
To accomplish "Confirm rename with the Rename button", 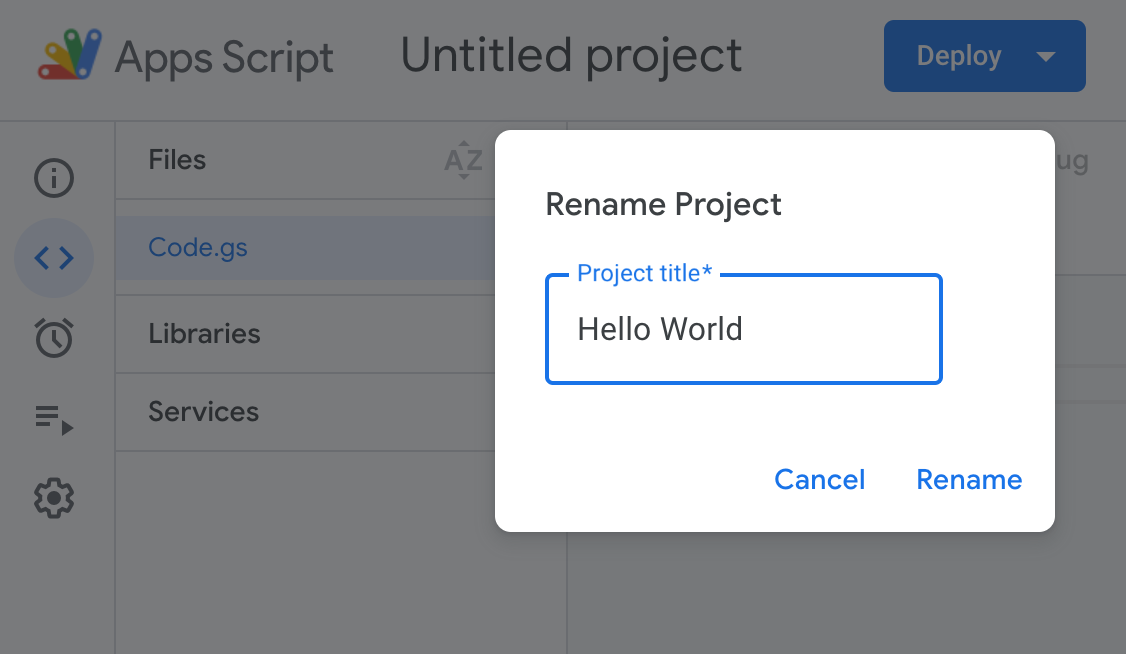I will click(968, 480).
